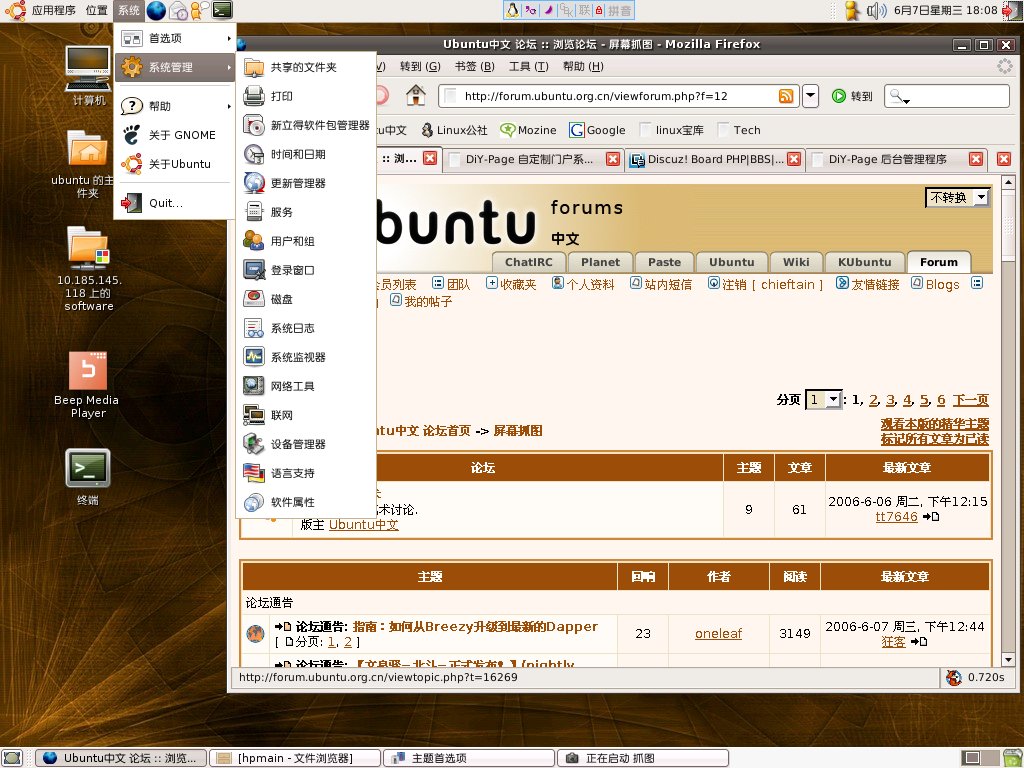Go to 下一页 next page

[970, 400]
